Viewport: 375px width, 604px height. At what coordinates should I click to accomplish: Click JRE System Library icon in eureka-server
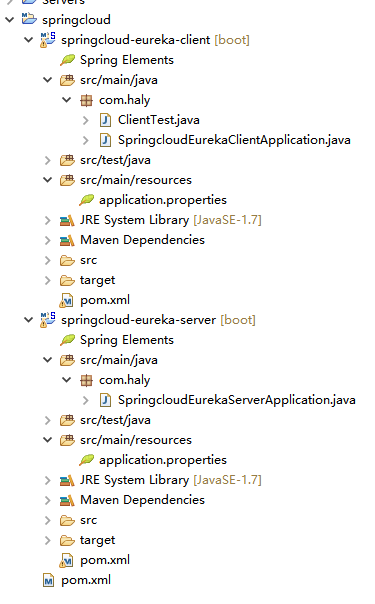tap(67, 480)
